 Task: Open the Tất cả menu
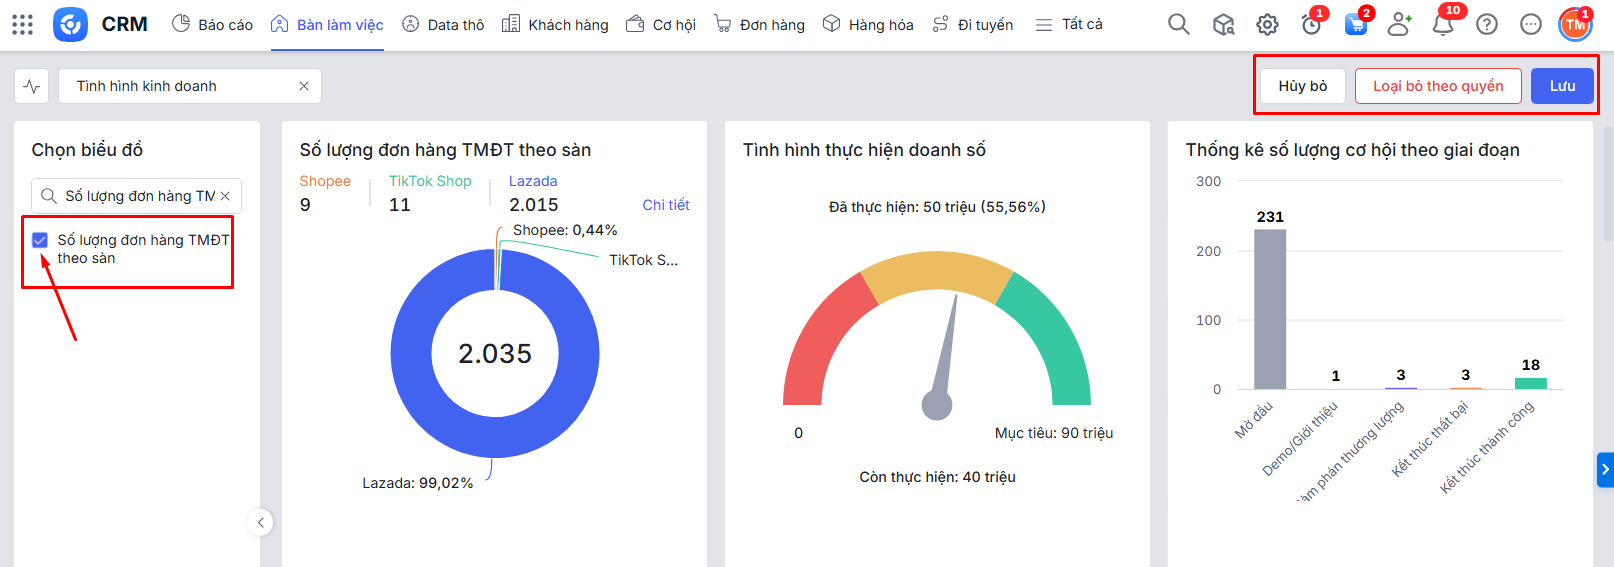coord(1069,24)
